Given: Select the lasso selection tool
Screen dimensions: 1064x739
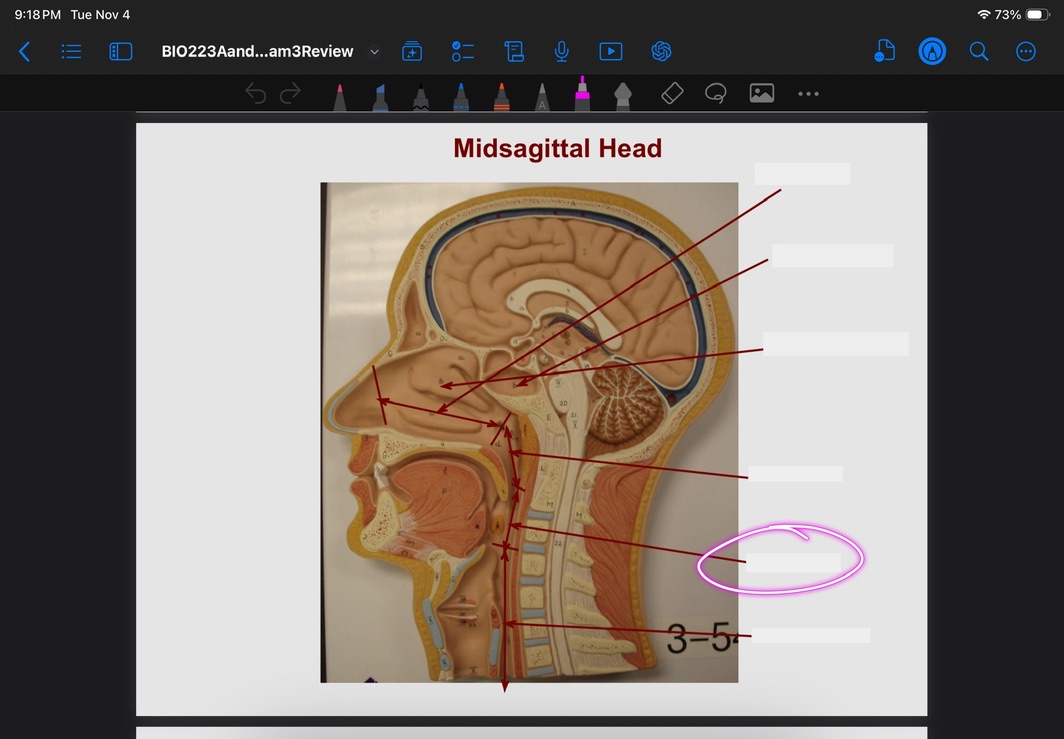Looking at the screenshot, I should (715, 93).
